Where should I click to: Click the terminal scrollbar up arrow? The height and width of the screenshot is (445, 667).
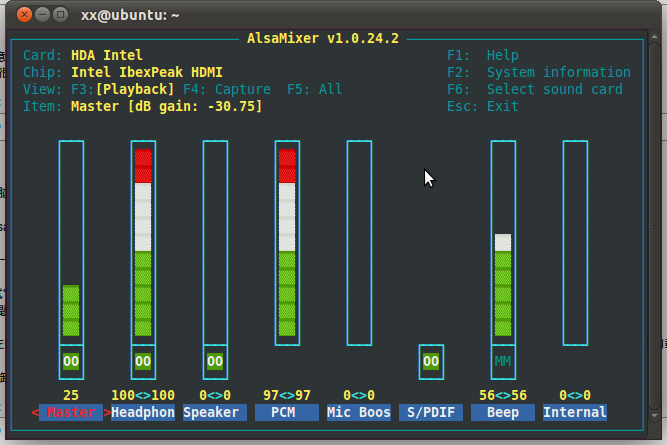point(654,37)
